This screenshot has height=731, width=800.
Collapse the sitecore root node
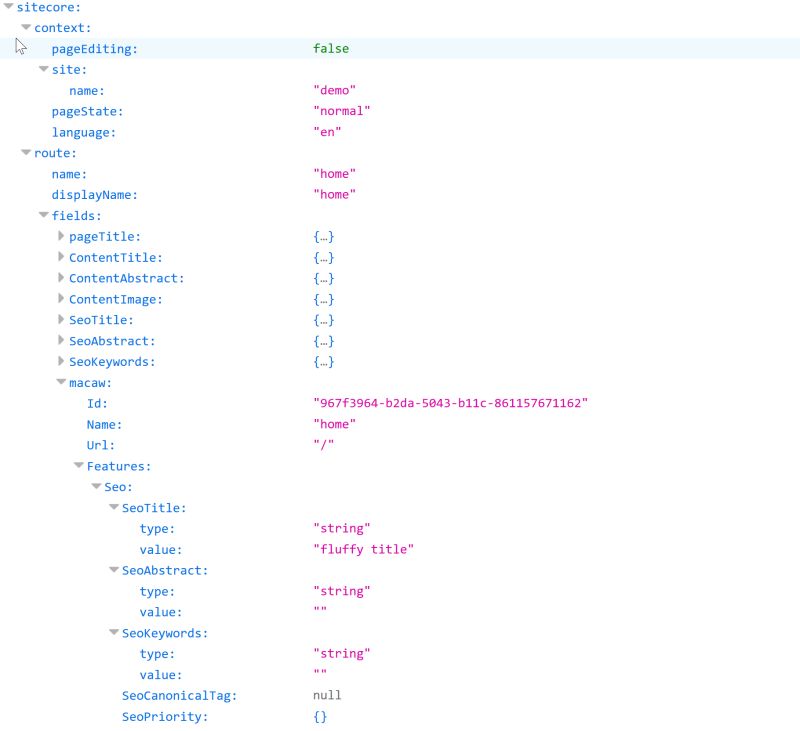point(8,7)
